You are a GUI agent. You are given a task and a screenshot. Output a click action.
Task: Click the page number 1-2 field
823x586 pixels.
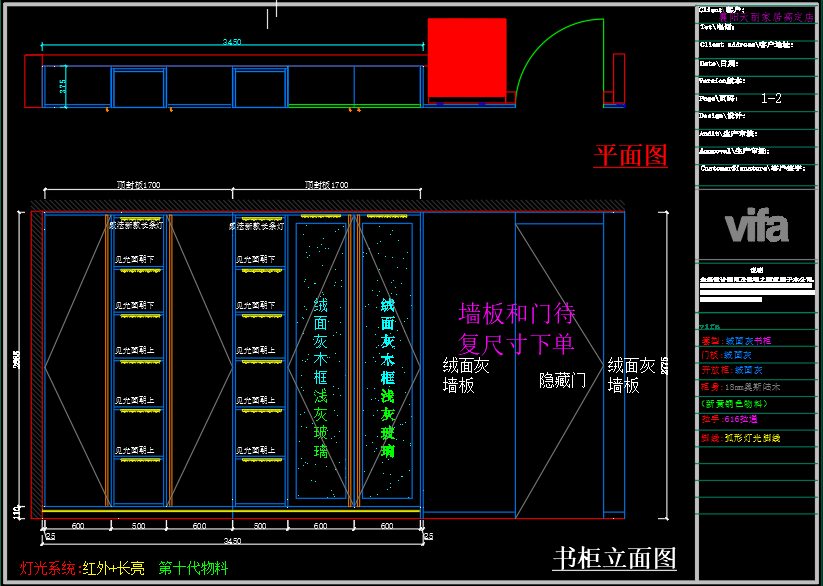point(771,98)
